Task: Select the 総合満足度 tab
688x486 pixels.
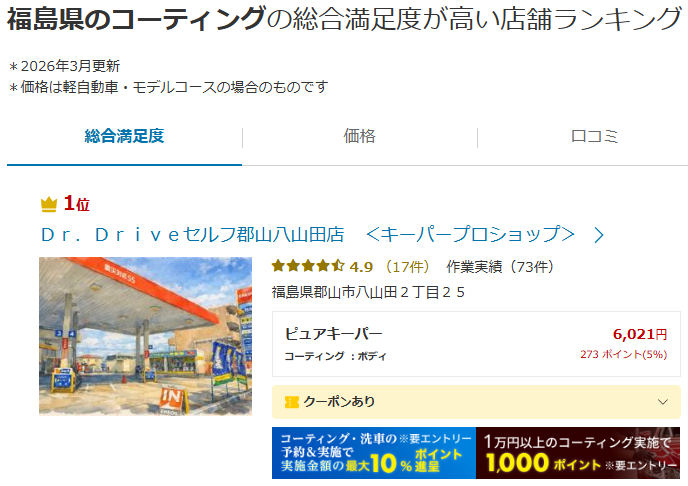Action: click(x=124, y=137)
